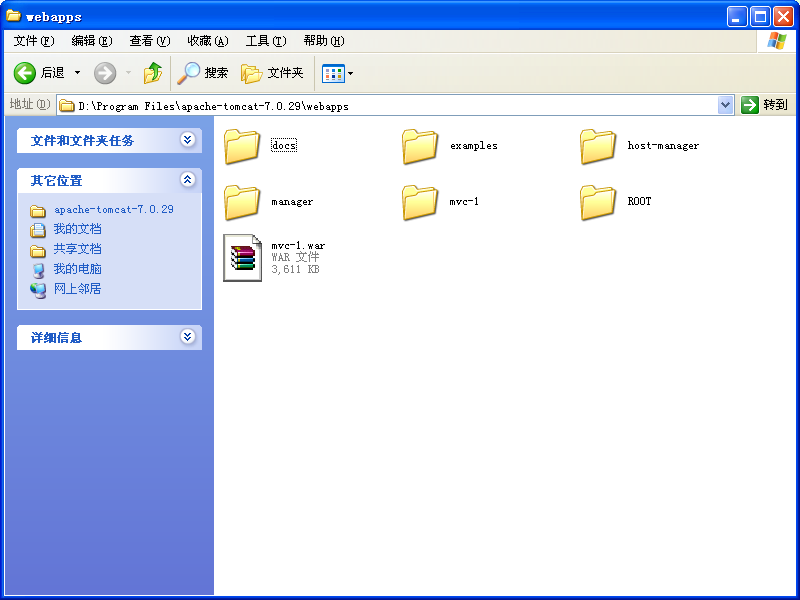
Task: Open the apache-tomcat-7.0.29 link
Action: coord(114,209)
